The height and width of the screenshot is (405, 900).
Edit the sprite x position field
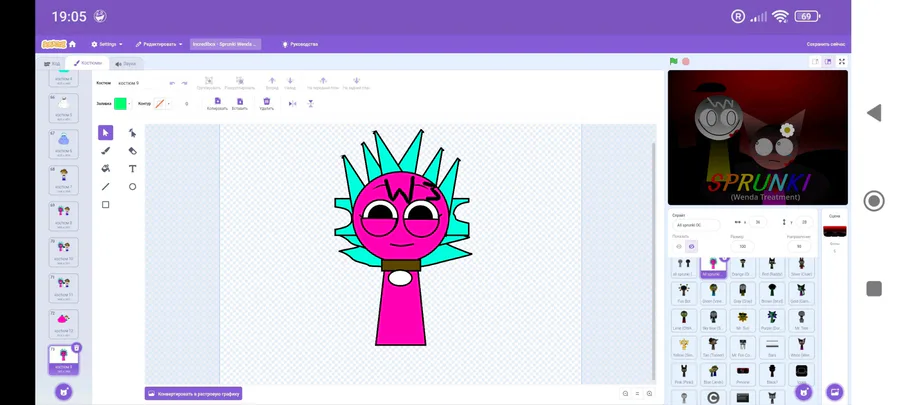tap(758, 222)
